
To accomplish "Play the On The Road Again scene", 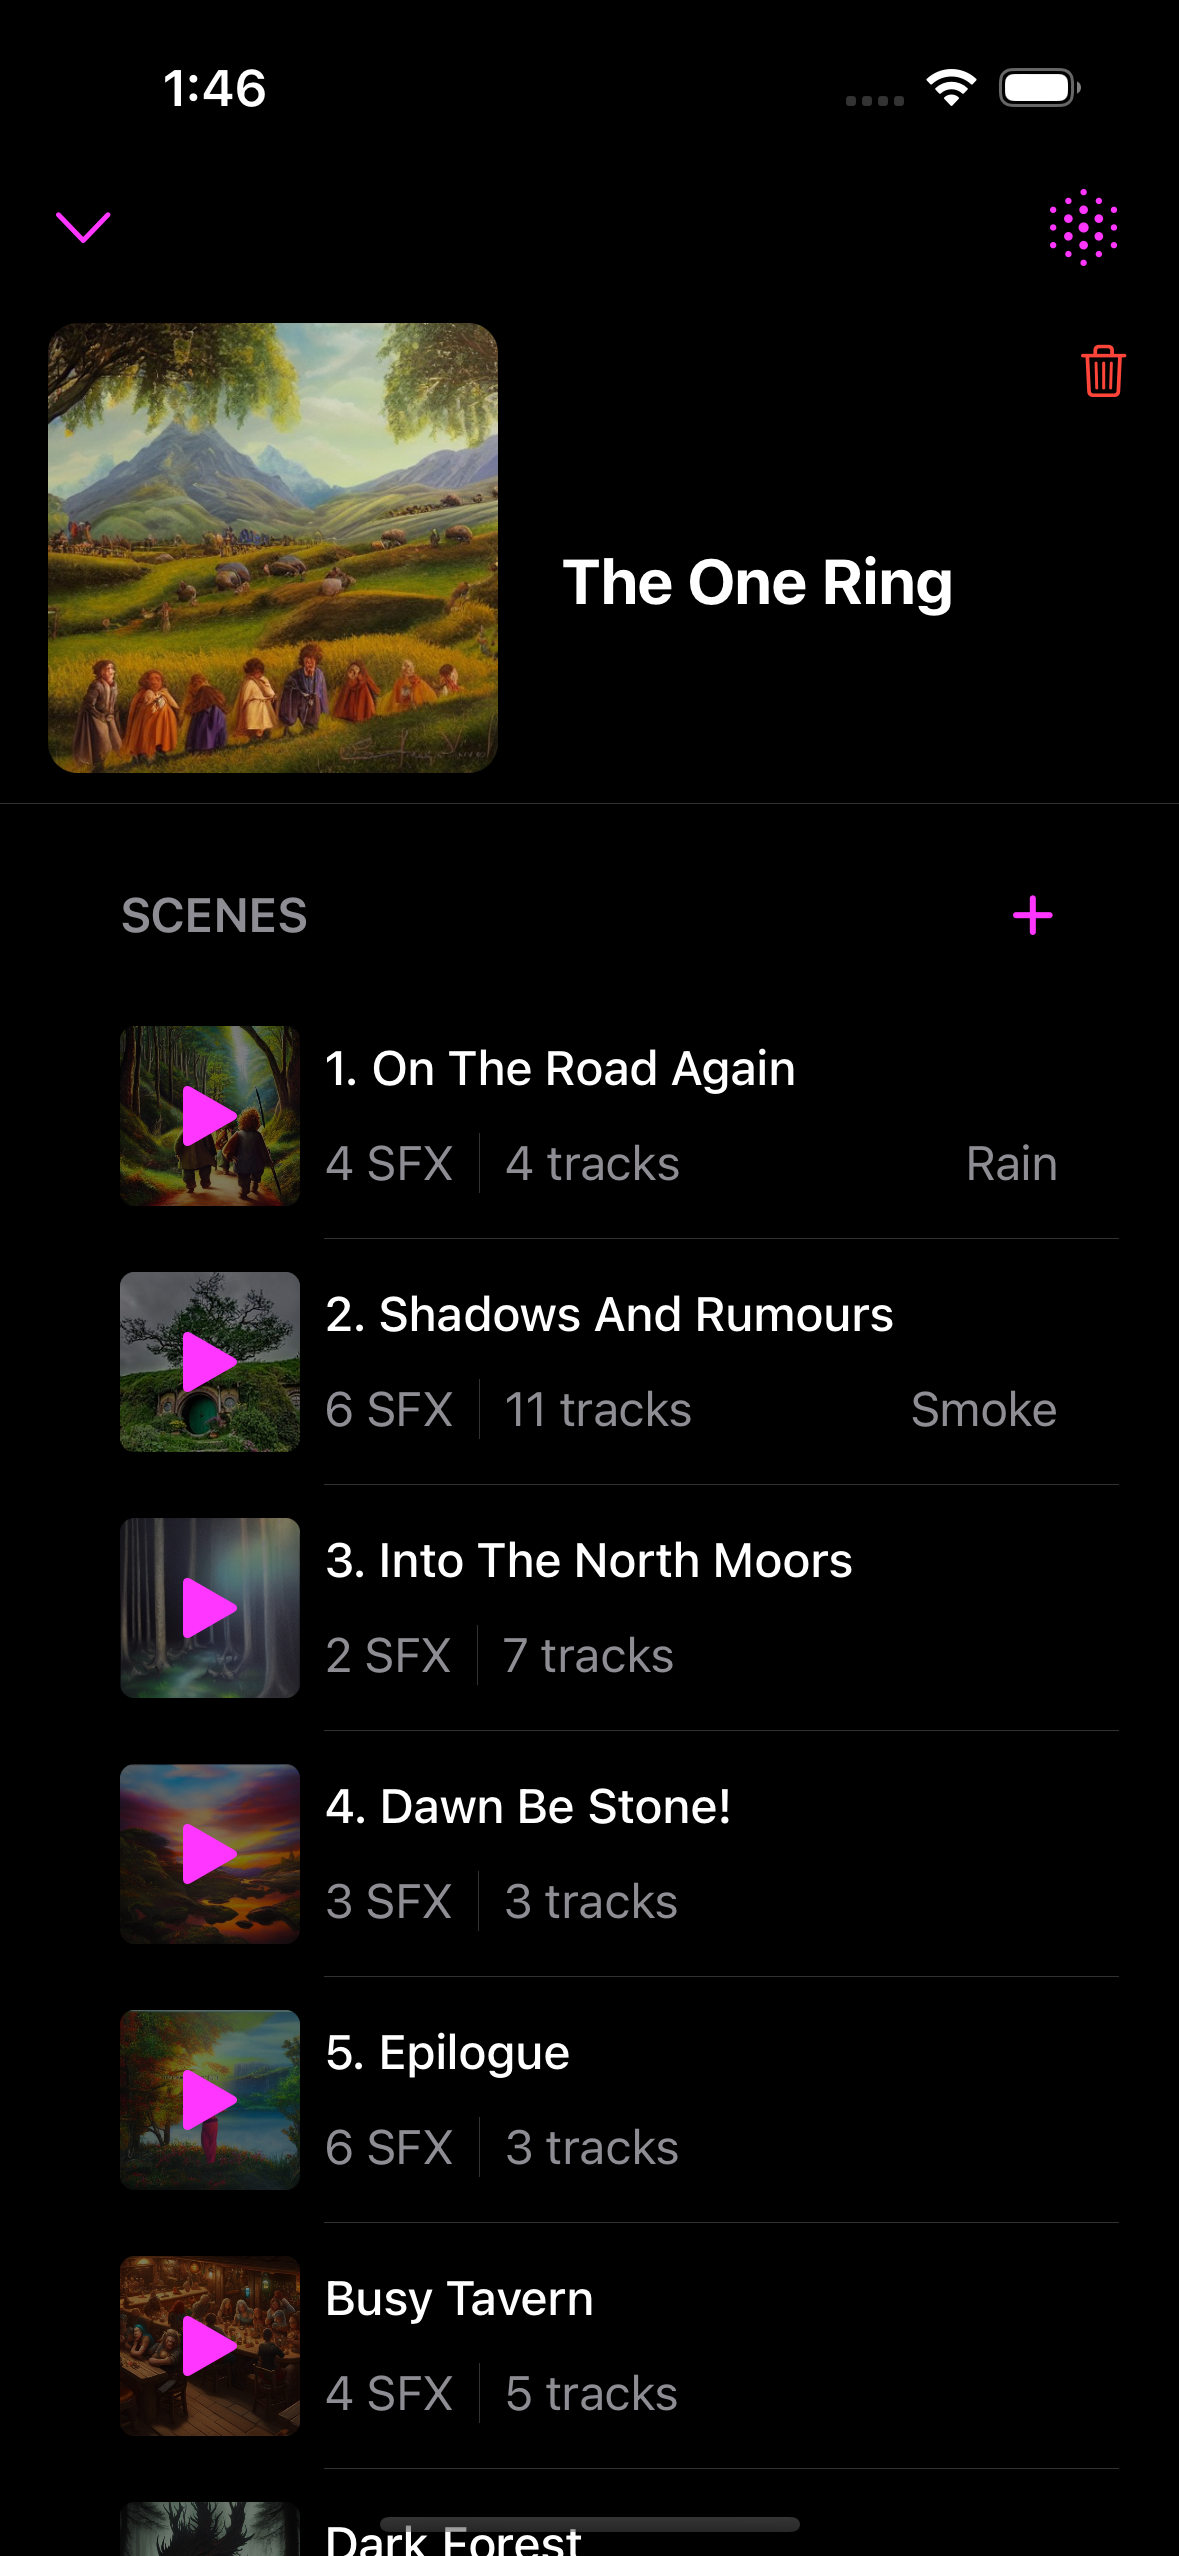I will 209,1116.
